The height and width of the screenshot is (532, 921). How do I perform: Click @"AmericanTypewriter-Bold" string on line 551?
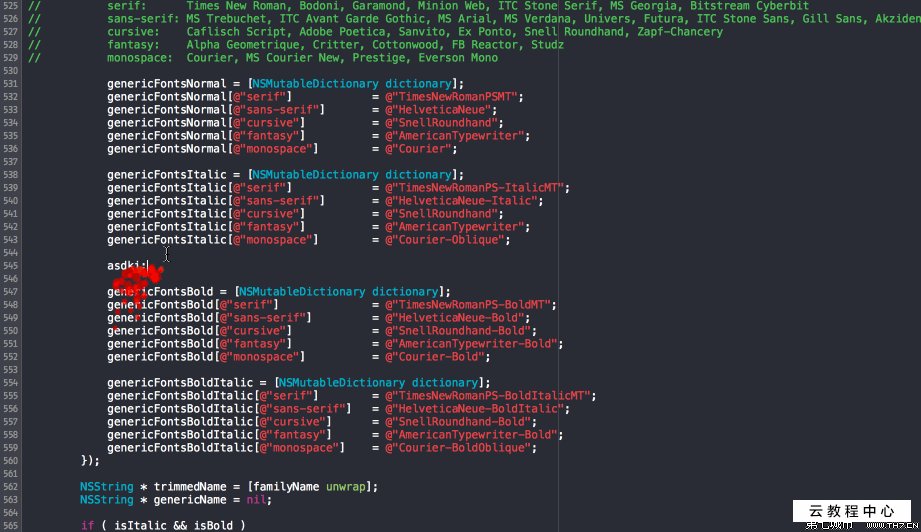pos(471,344)
